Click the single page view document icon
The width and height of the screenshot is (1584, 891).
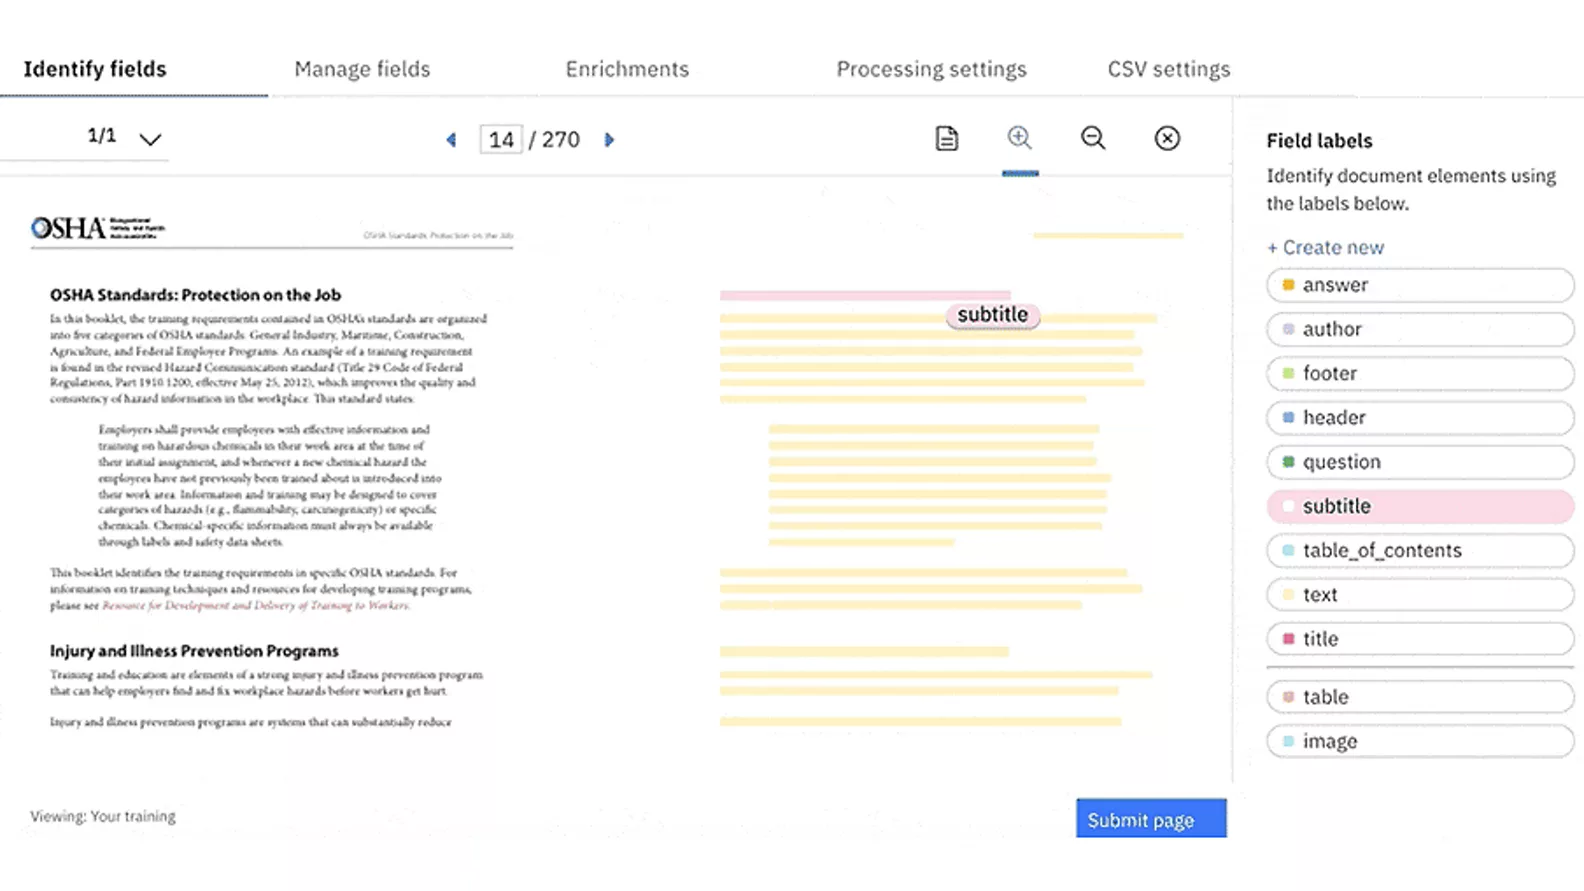(x=946, y=139)
